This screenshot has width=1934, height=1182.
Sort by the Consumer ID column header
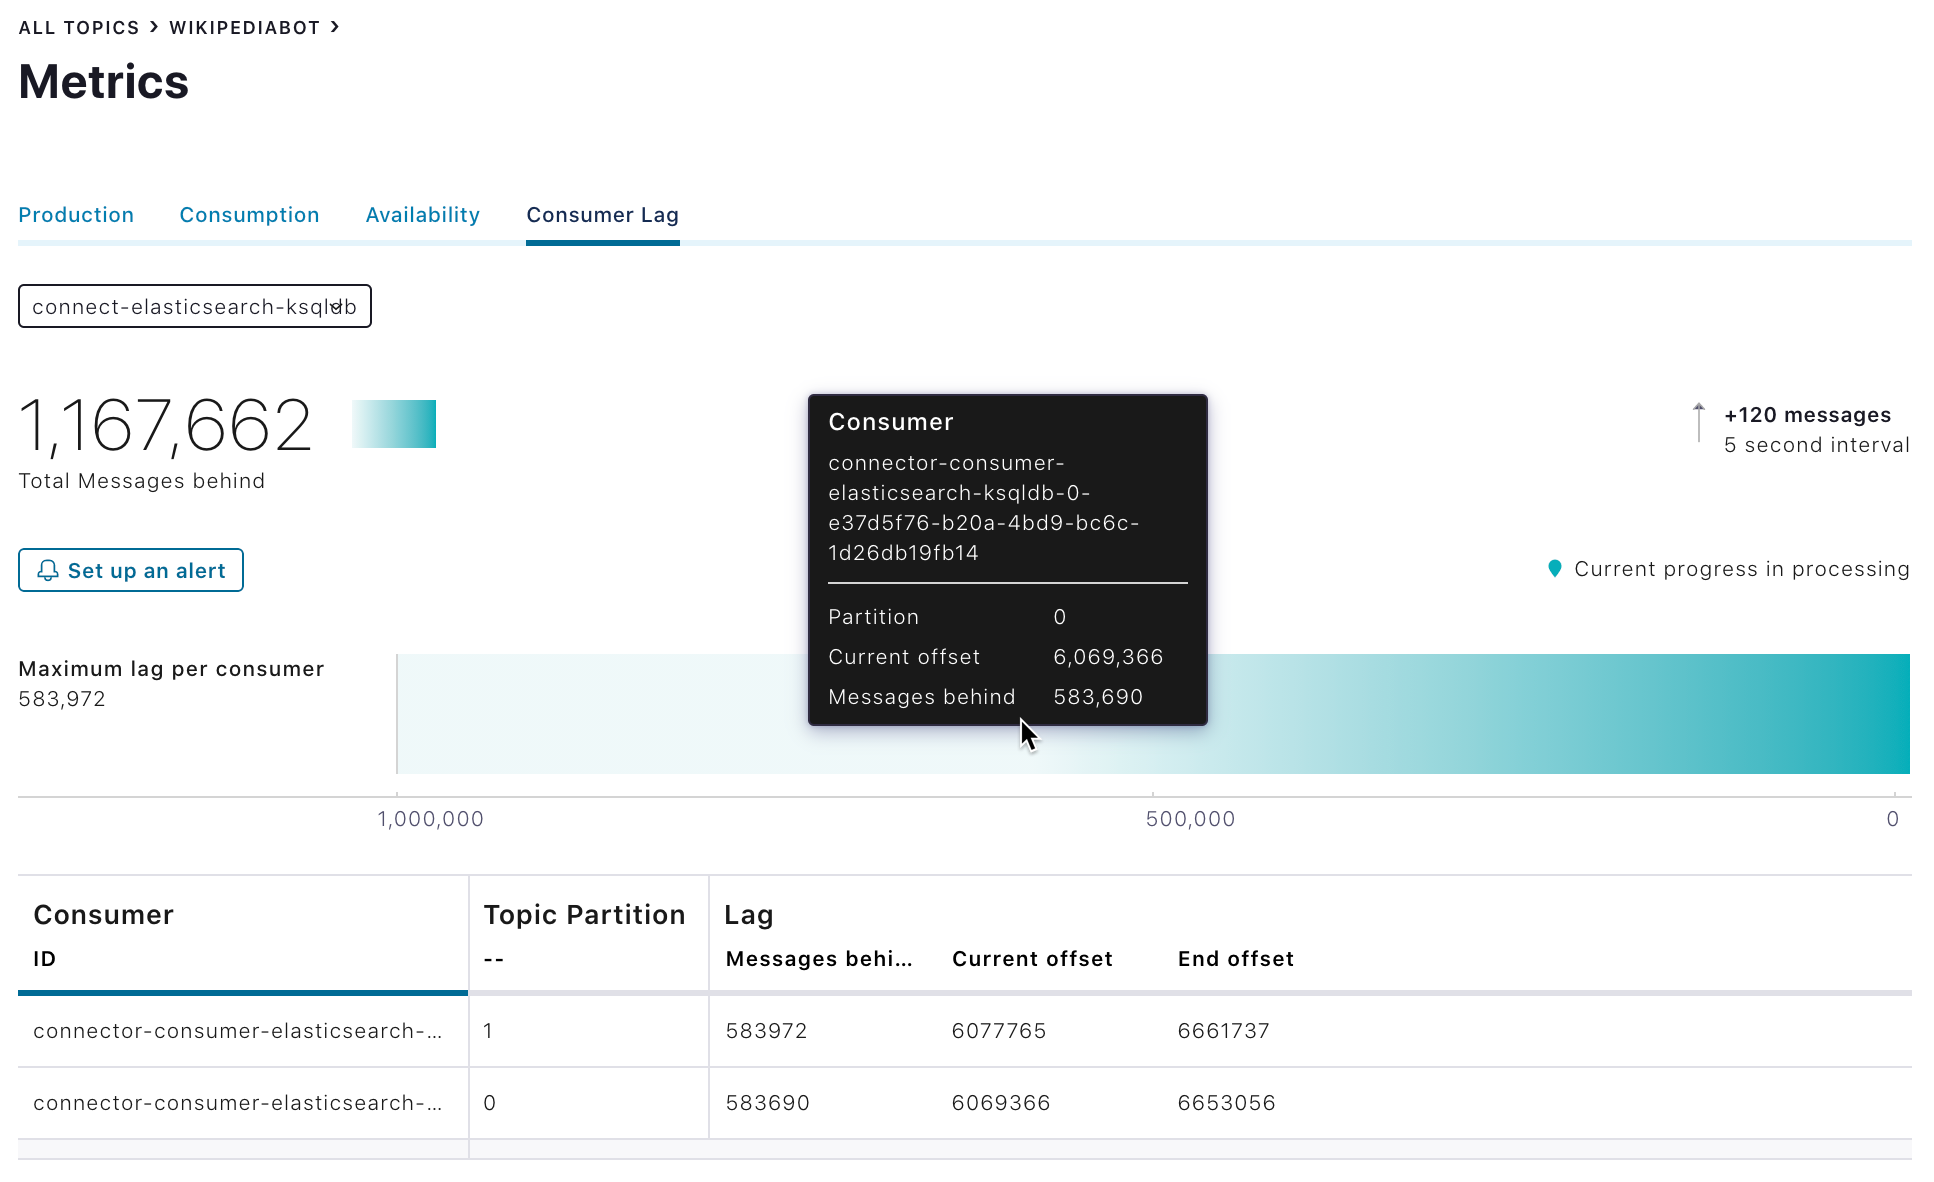tap(44, 958)
